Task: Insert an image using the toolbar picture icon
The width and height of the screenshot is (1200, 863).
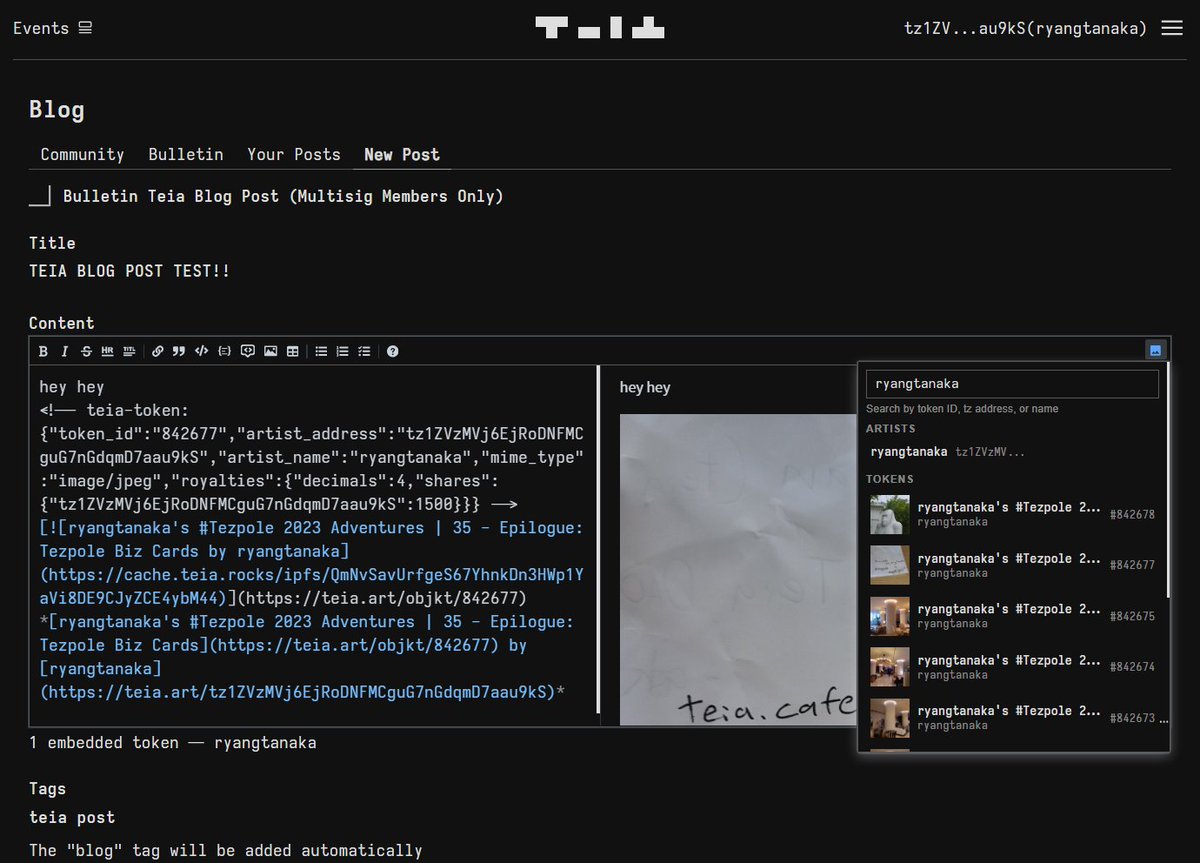Action: 270,351
